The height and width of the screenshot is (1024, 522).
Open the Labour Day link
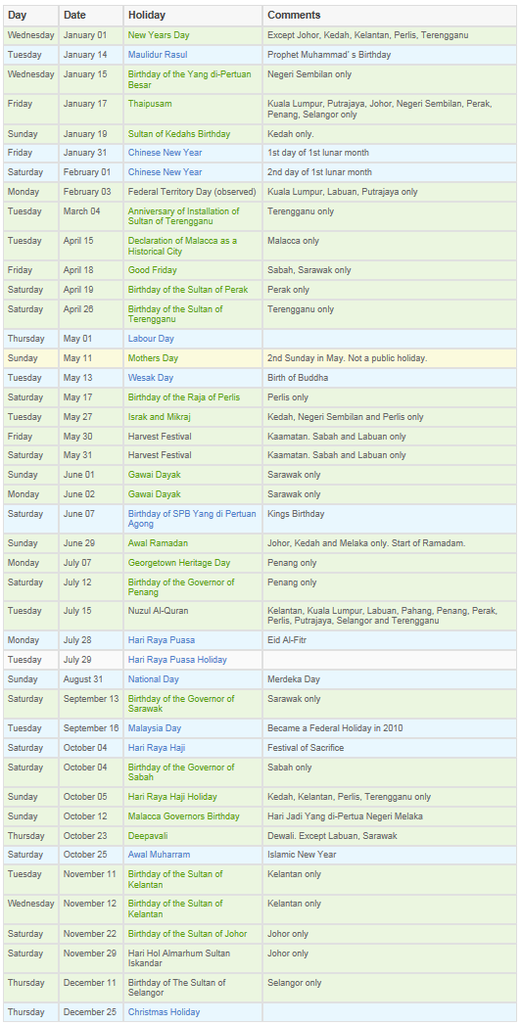[150, 339]
